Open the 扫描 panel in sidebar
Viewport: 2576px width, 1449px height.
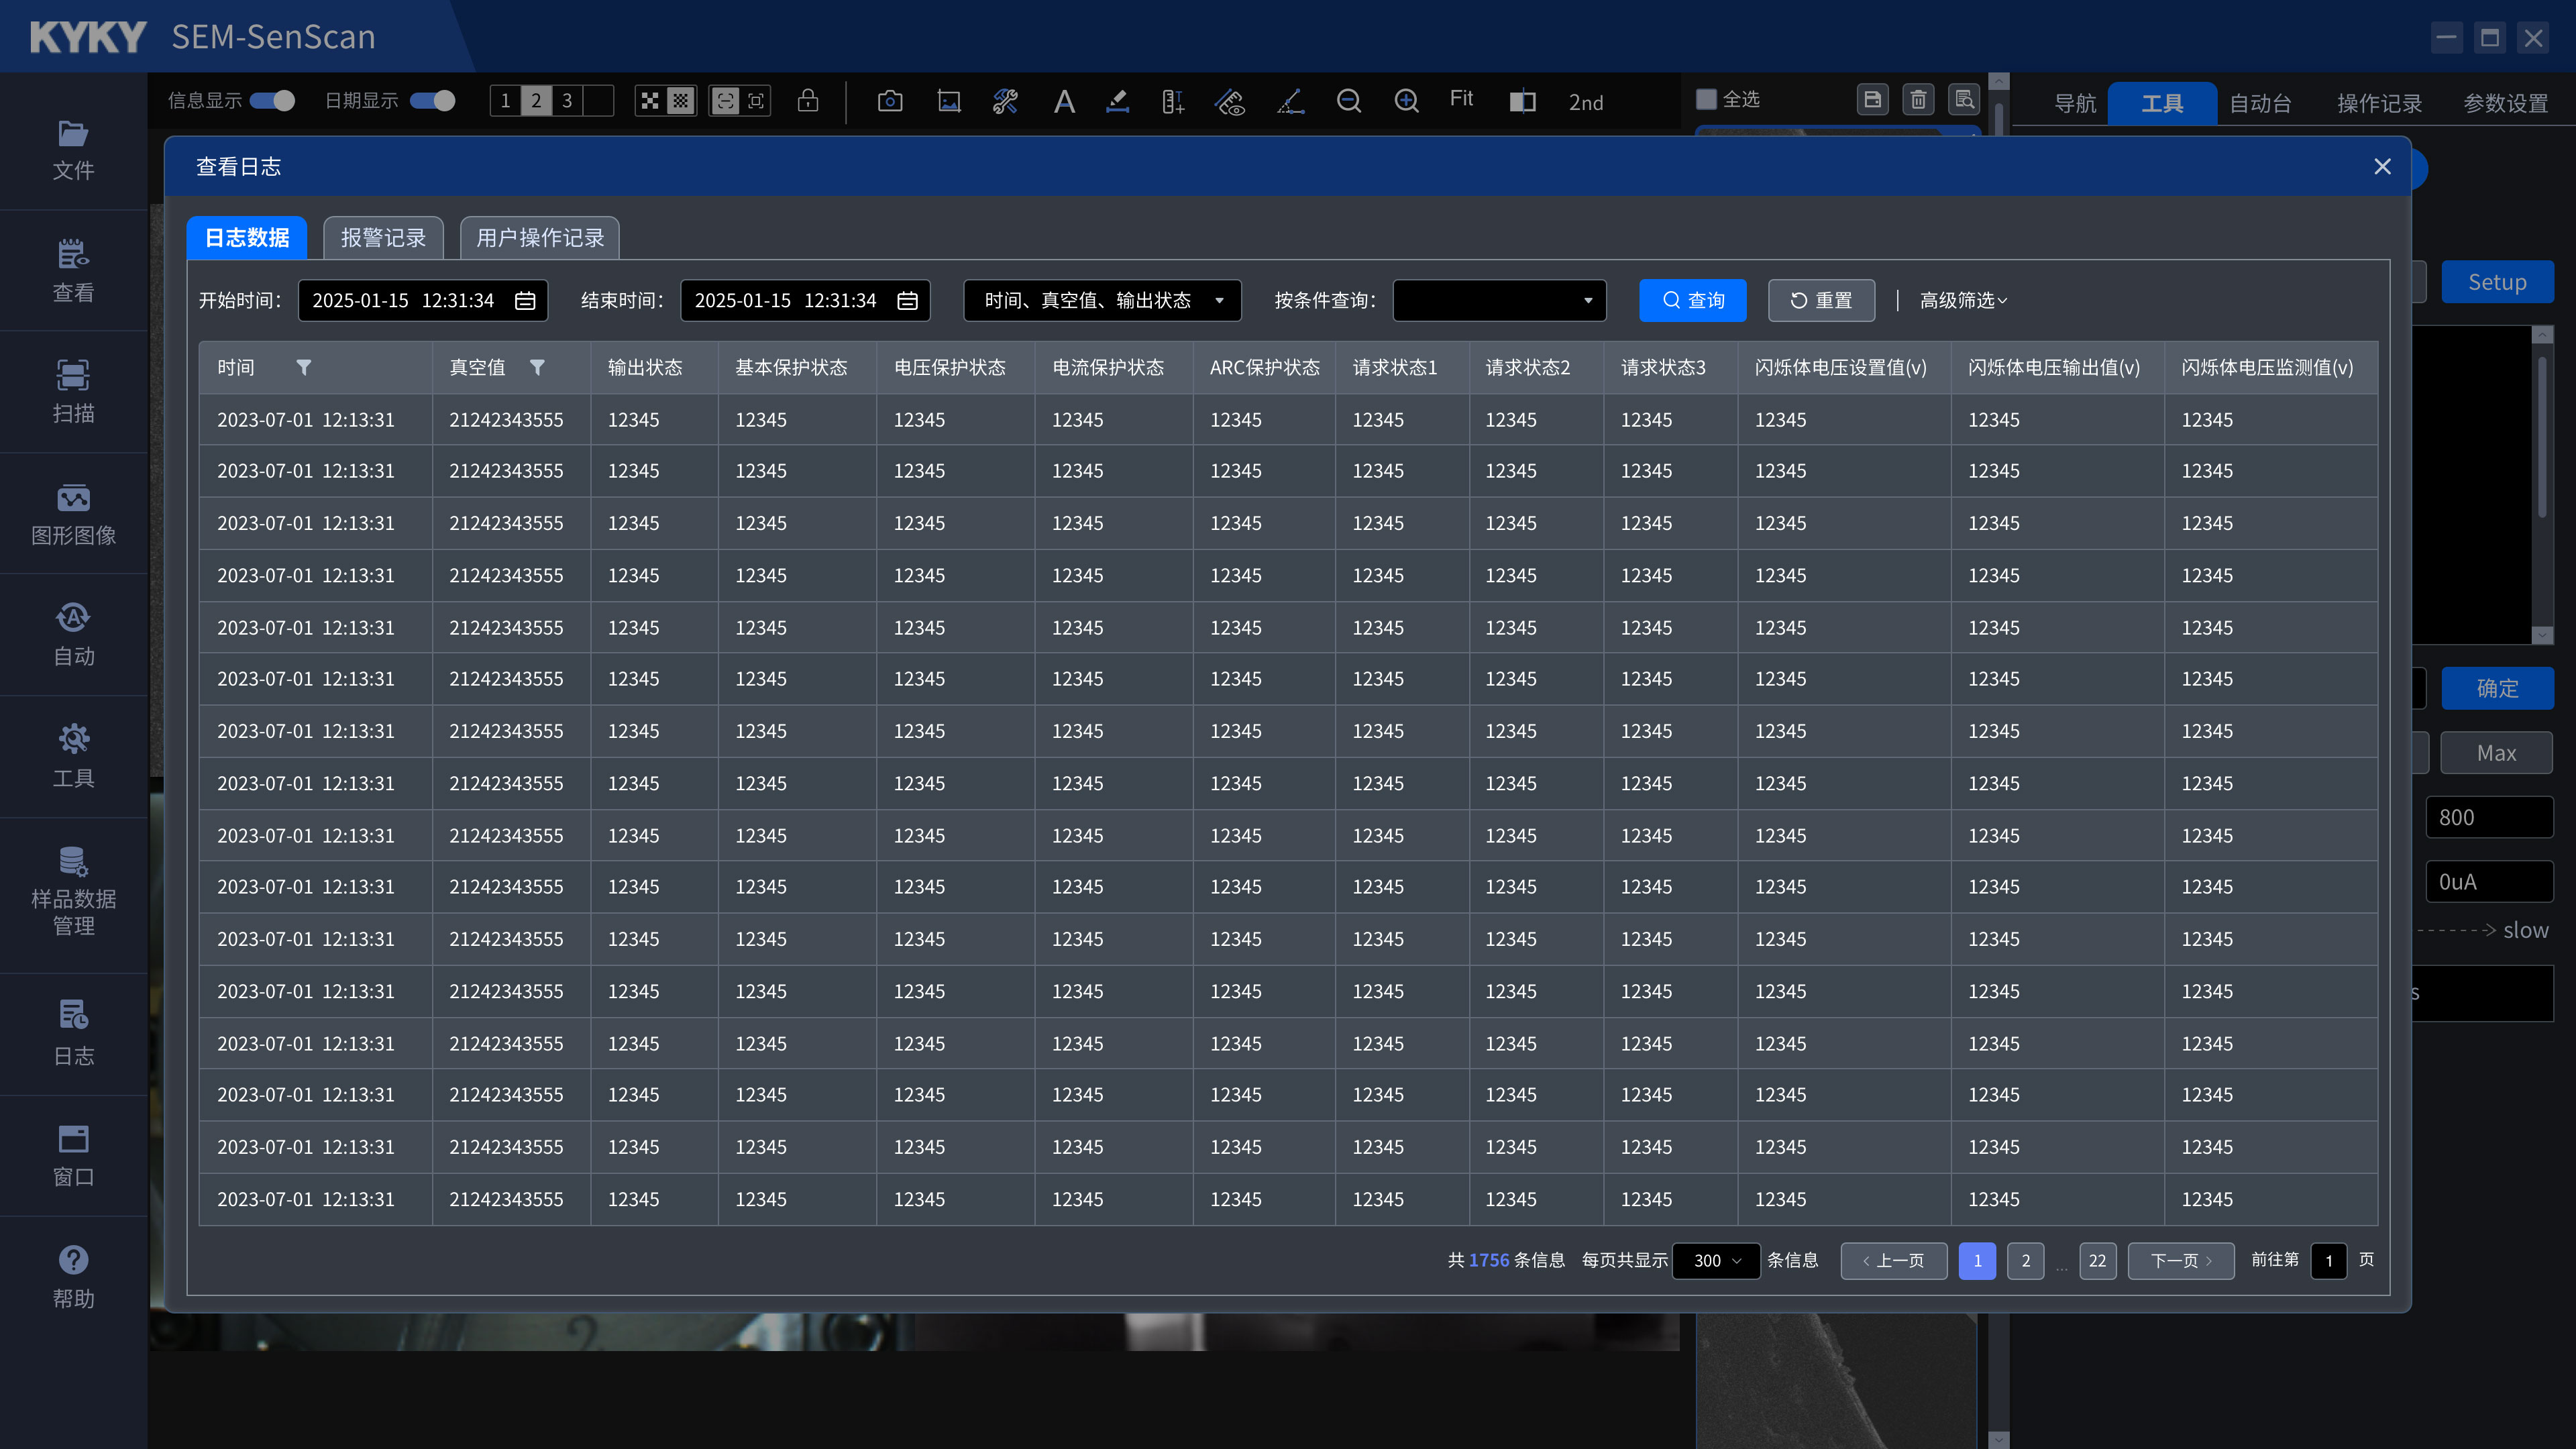[74, 392]
